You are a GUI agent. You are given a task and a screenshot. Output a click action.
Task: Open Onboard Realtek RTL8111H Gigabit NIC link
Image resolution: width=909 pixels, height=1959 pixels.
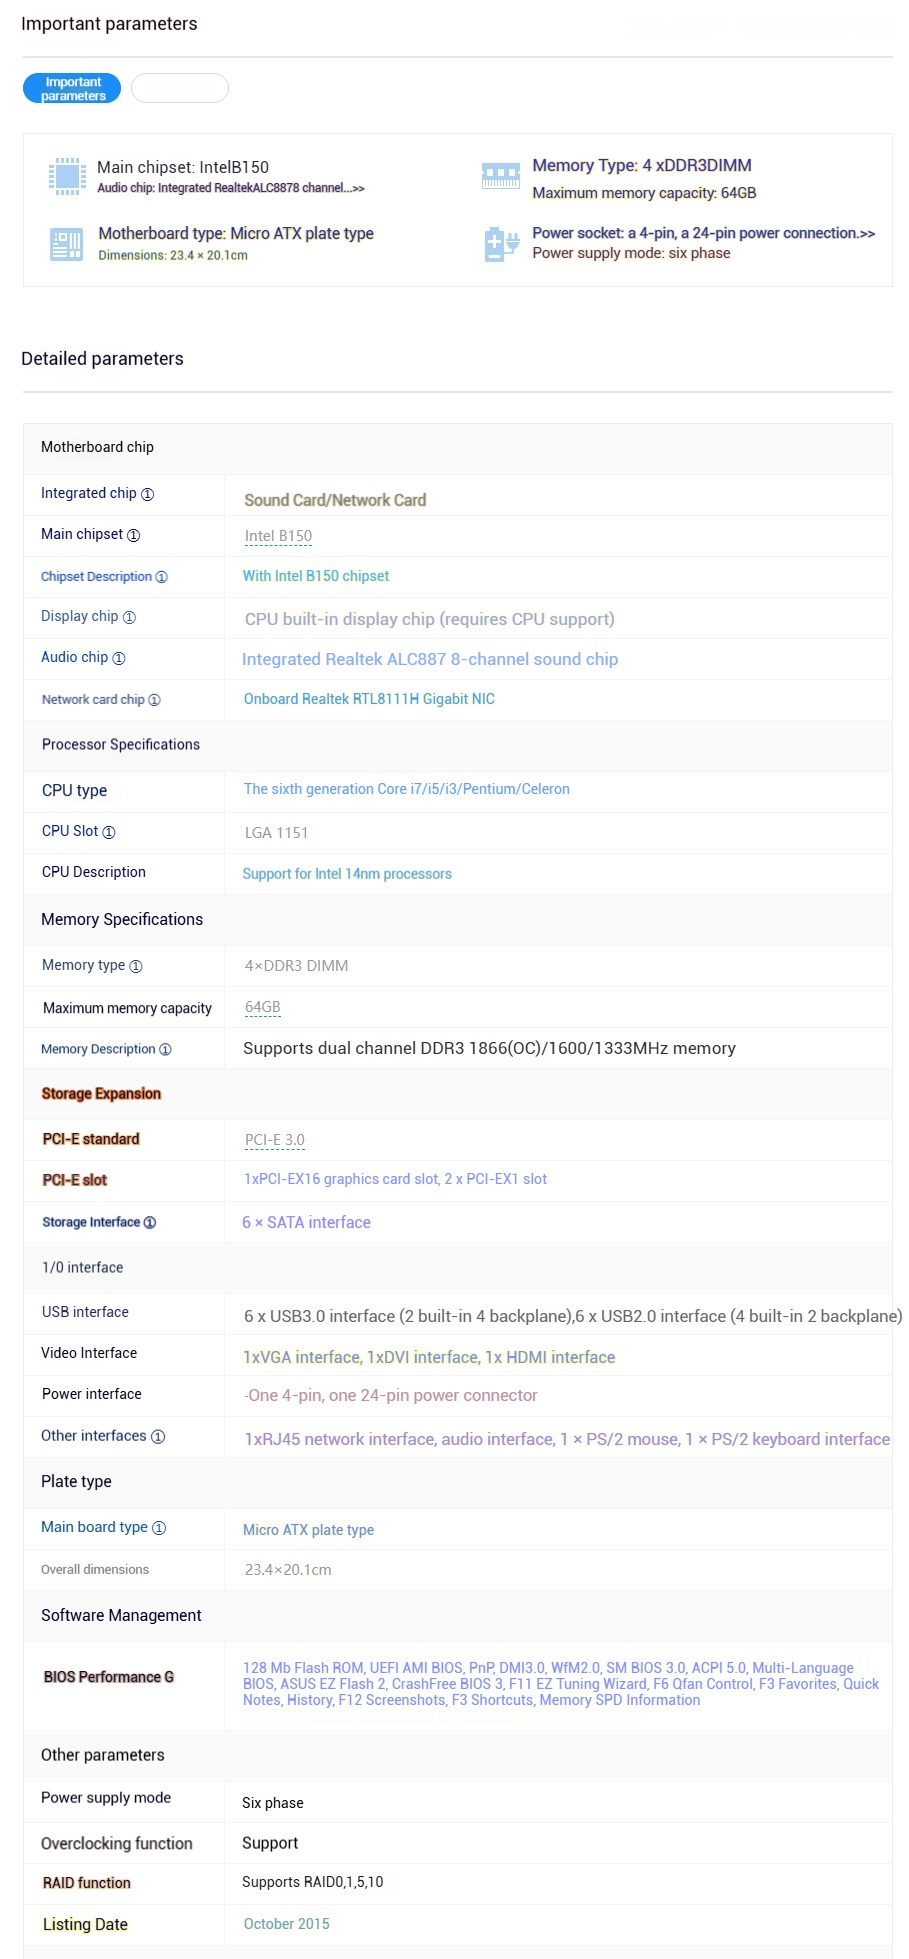(369, 699)
